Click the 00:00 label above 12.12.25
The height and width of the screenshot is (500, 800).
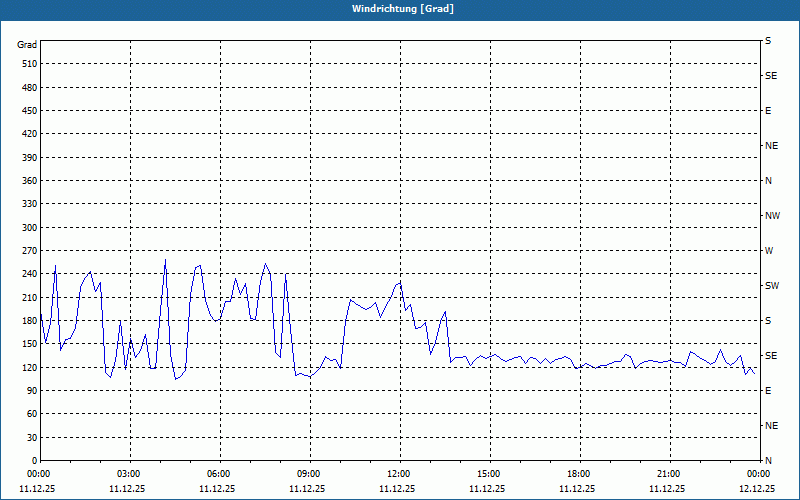point(759,474)
